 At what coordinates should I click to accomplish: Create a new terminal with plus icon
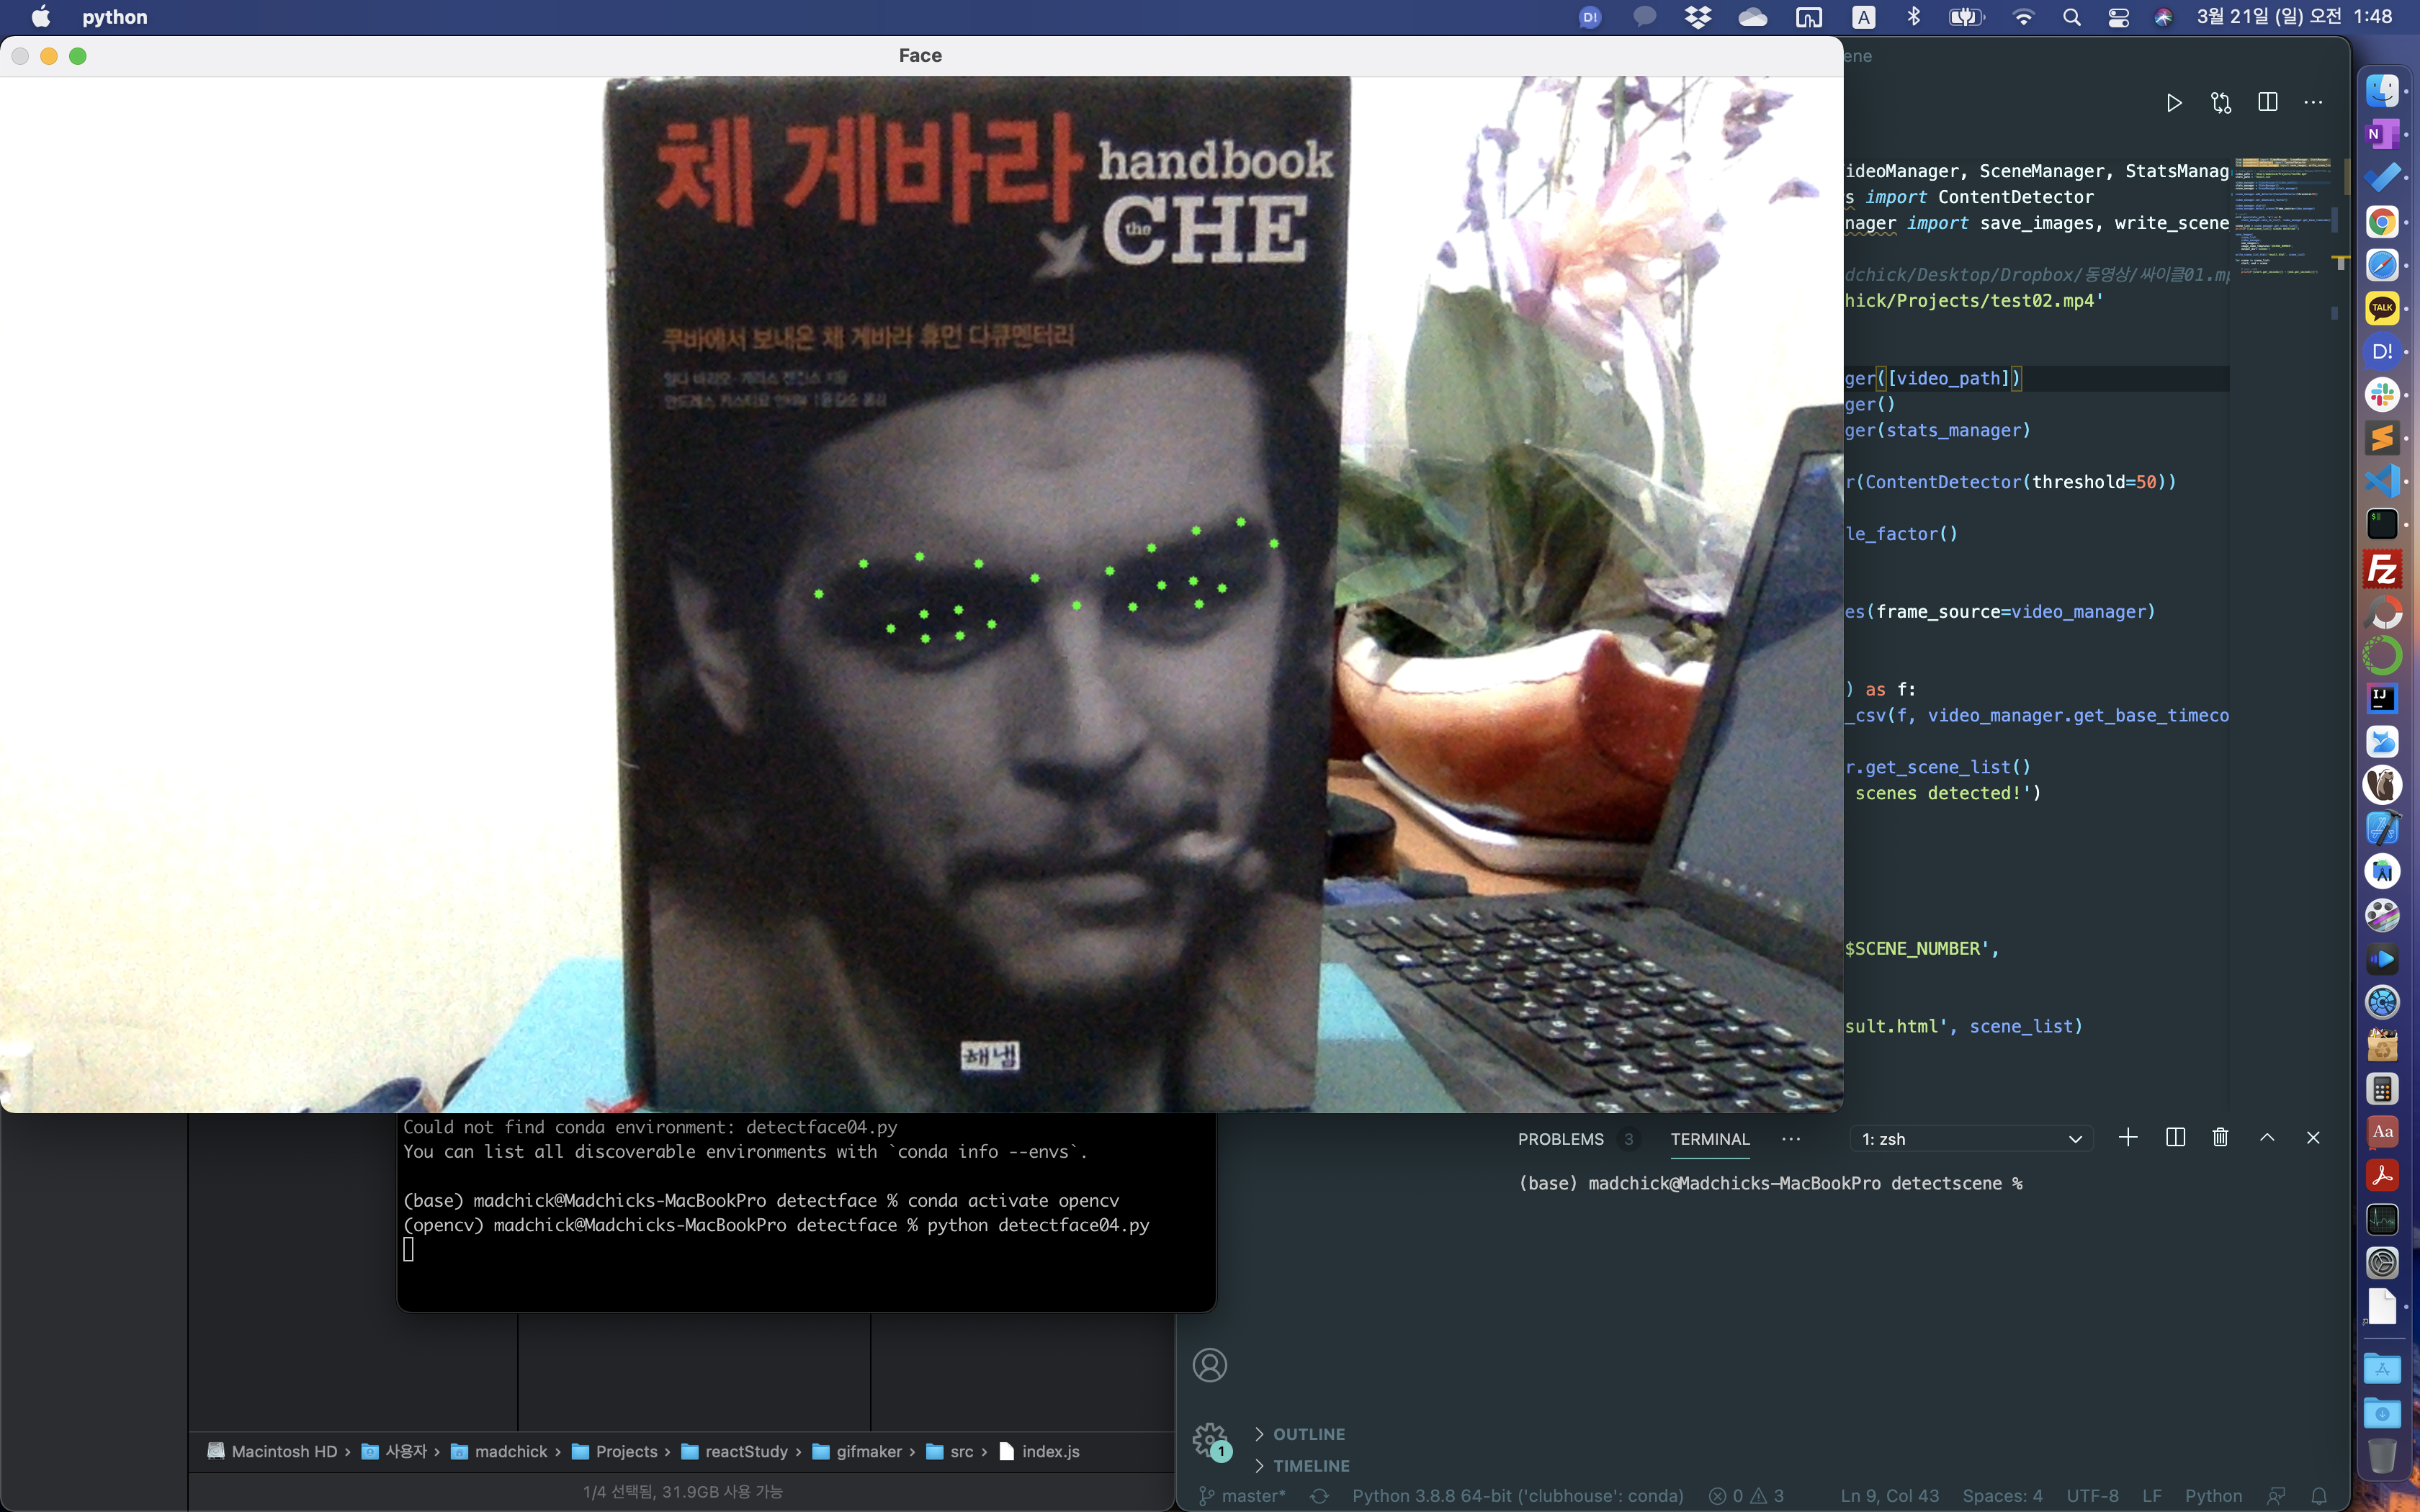(x=2128, y=1138)
